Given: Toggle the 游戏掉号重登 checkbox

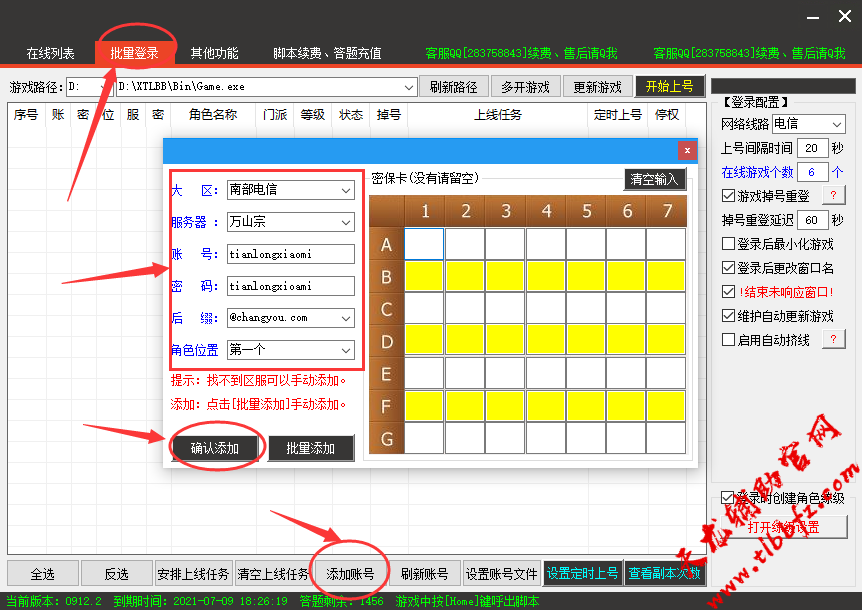Looking at the screenshot, I should (x=728, y=196).
